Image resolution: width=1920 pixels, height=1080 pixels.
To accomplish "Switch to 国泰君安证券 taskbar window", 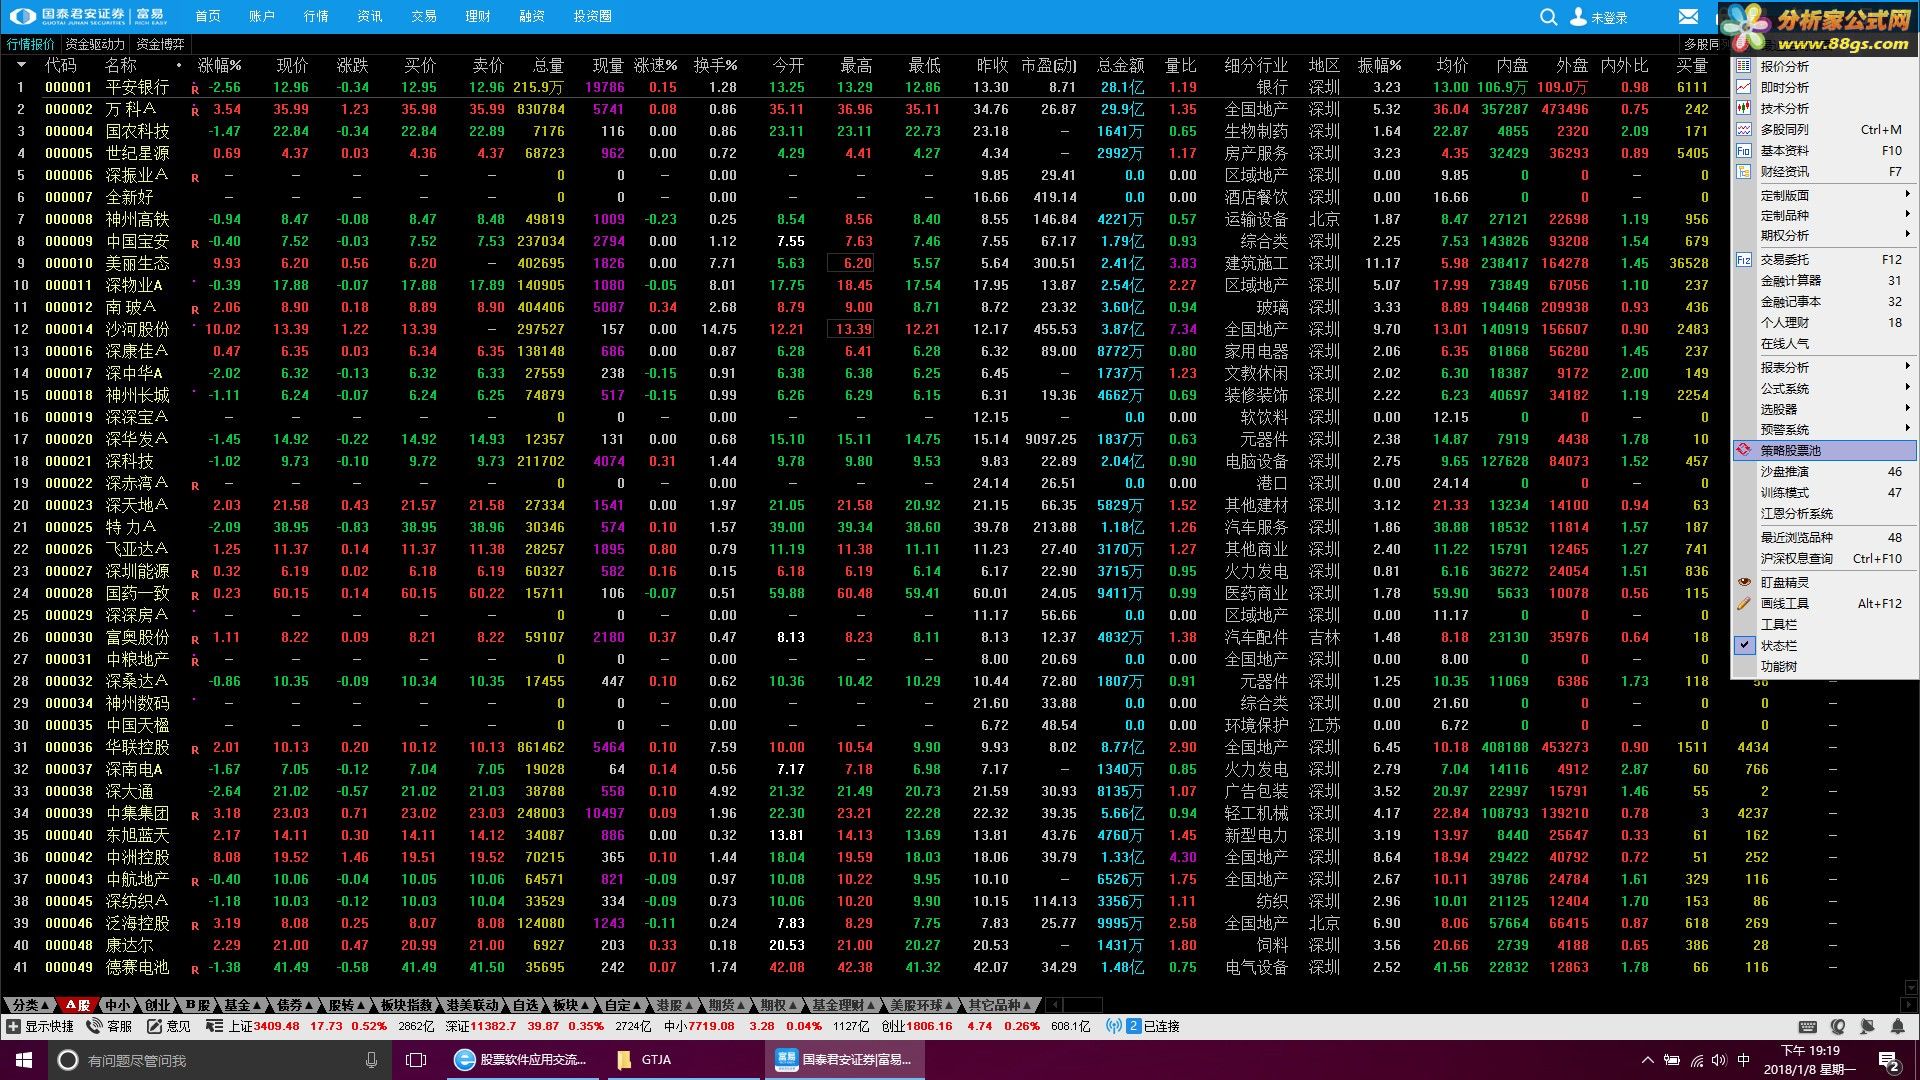I will [845, 1060].
